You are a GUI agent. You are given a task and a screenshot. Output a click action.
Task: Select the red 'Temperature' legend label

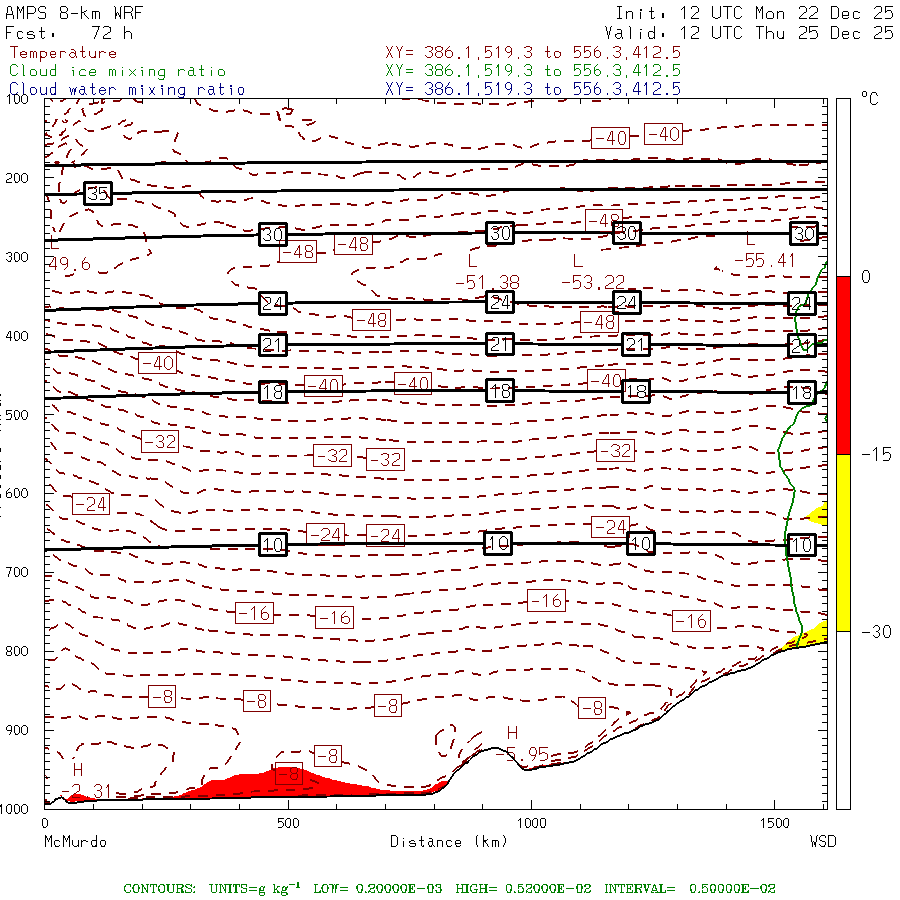pyautogui.click(x=63, y=53)
